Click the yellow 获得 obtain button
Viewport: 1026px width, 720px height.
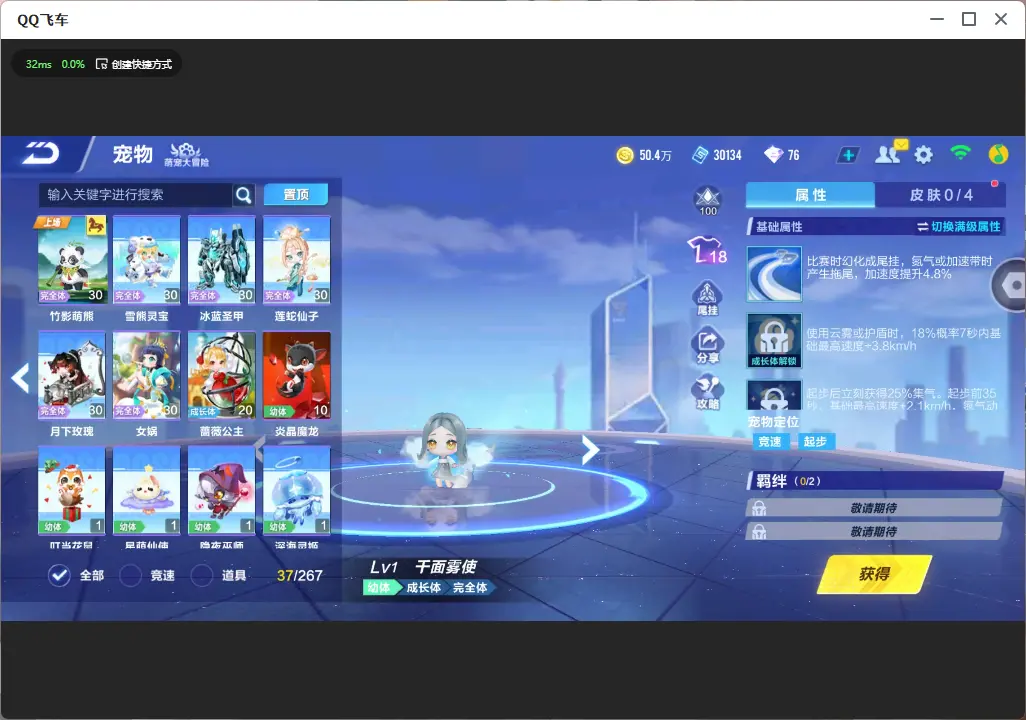click(874, 574)
